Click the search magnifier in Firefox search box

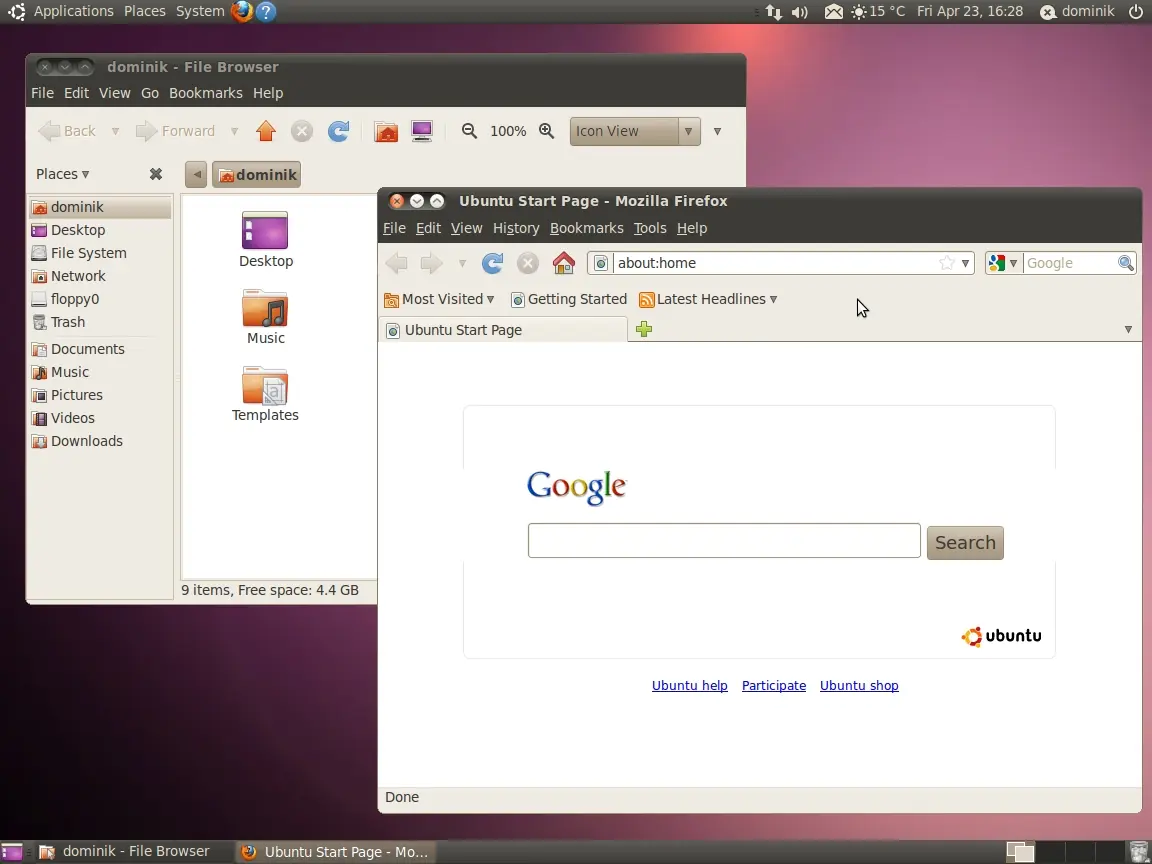(x=1126, y=263)
